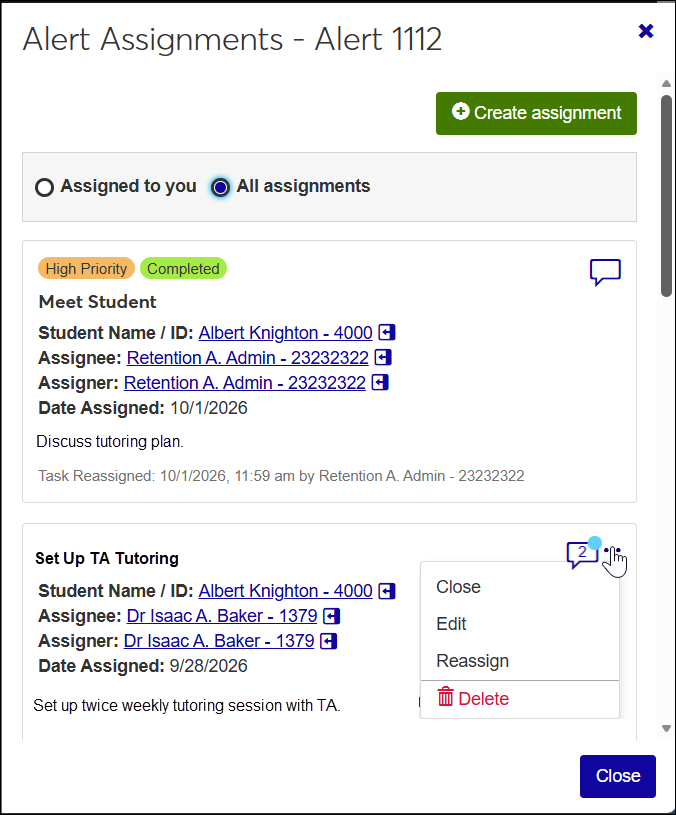Viewport: 676px width, 815px height.
Task: Close the dialog with the X icon
Action: (x=646, y=31)
